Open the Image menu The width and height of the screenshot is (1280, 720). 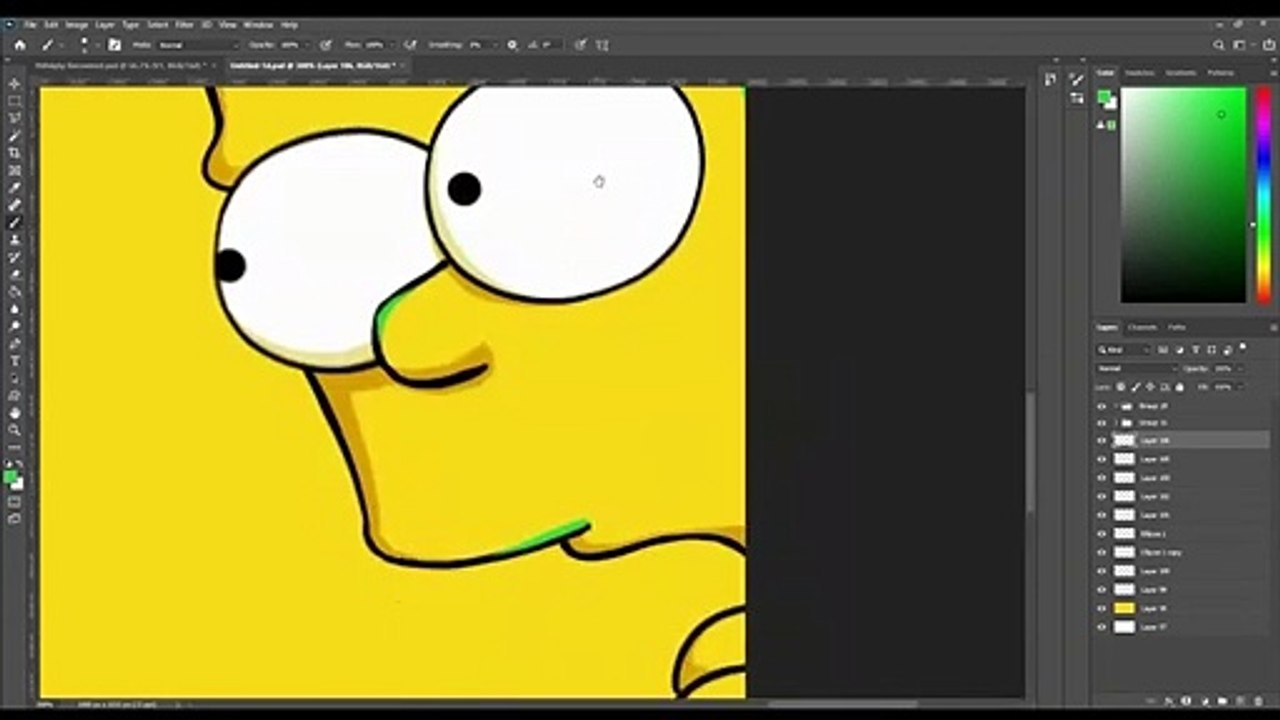click(x=77, y=24)
